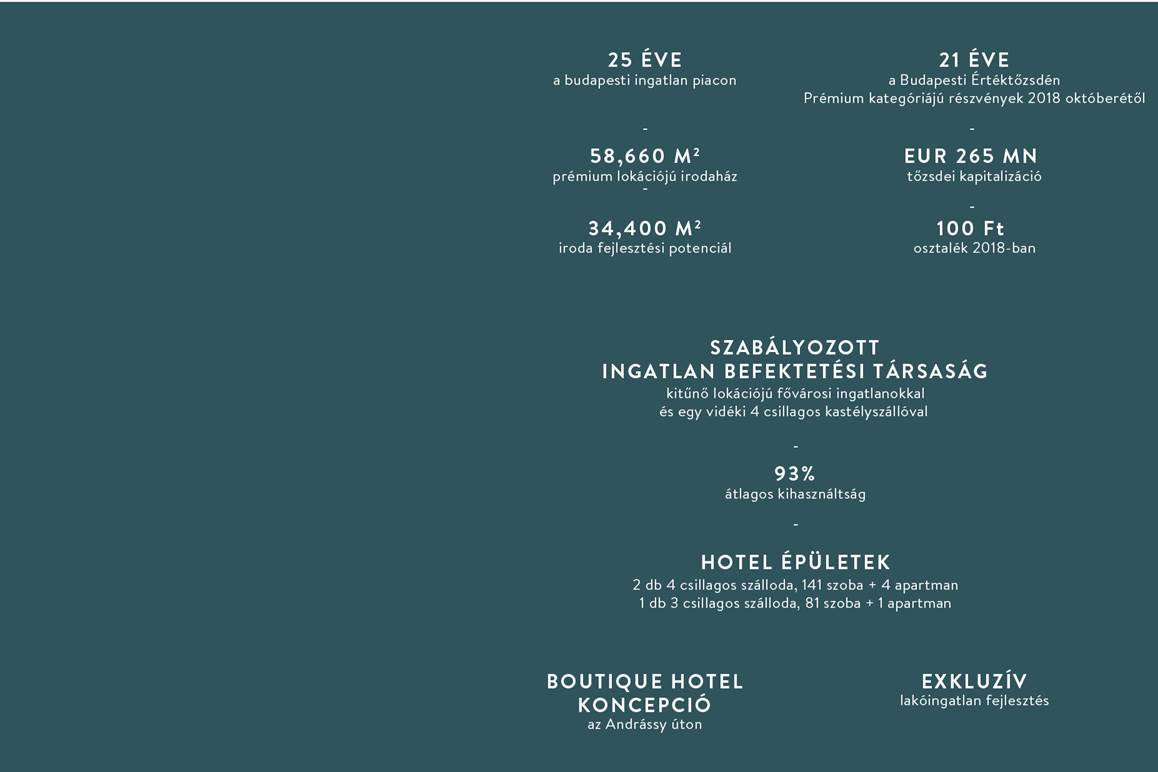Select the "100 Ft" dividend figure
The height and width of the screenshot is (772, 1158).
(970, 228)
